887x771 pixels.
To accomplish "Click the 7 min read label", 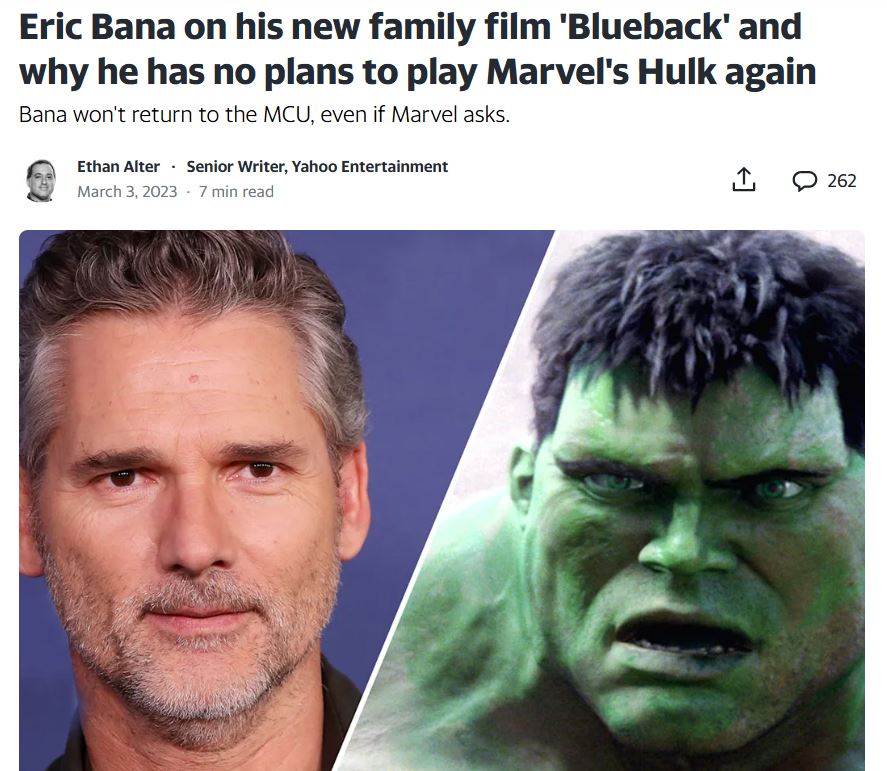I will (236, 192).
